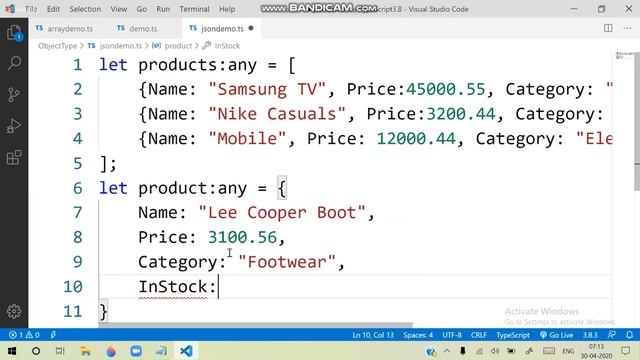Open the Search view in activity bar

[14, 63]
